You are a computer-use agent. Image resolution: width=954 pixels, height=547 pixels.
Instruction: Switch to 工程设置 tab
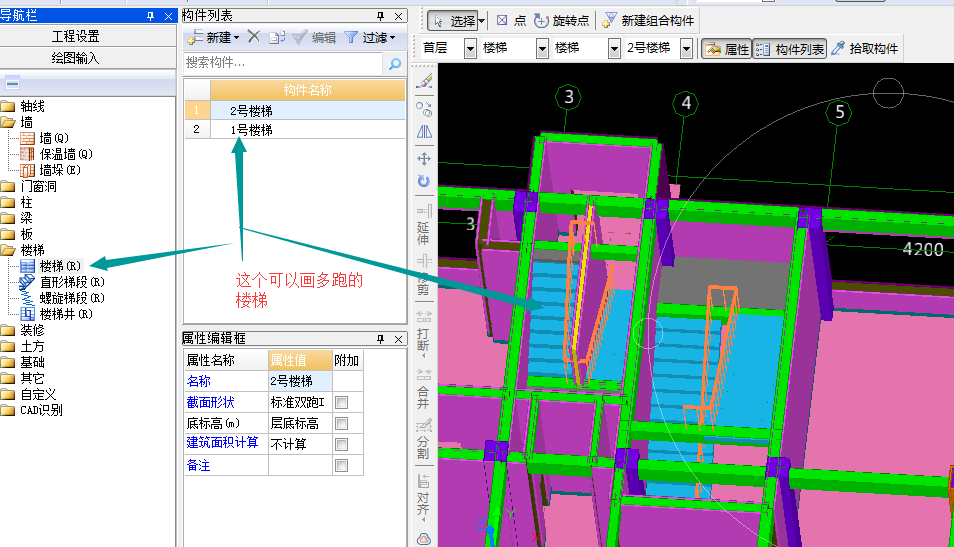75,37
